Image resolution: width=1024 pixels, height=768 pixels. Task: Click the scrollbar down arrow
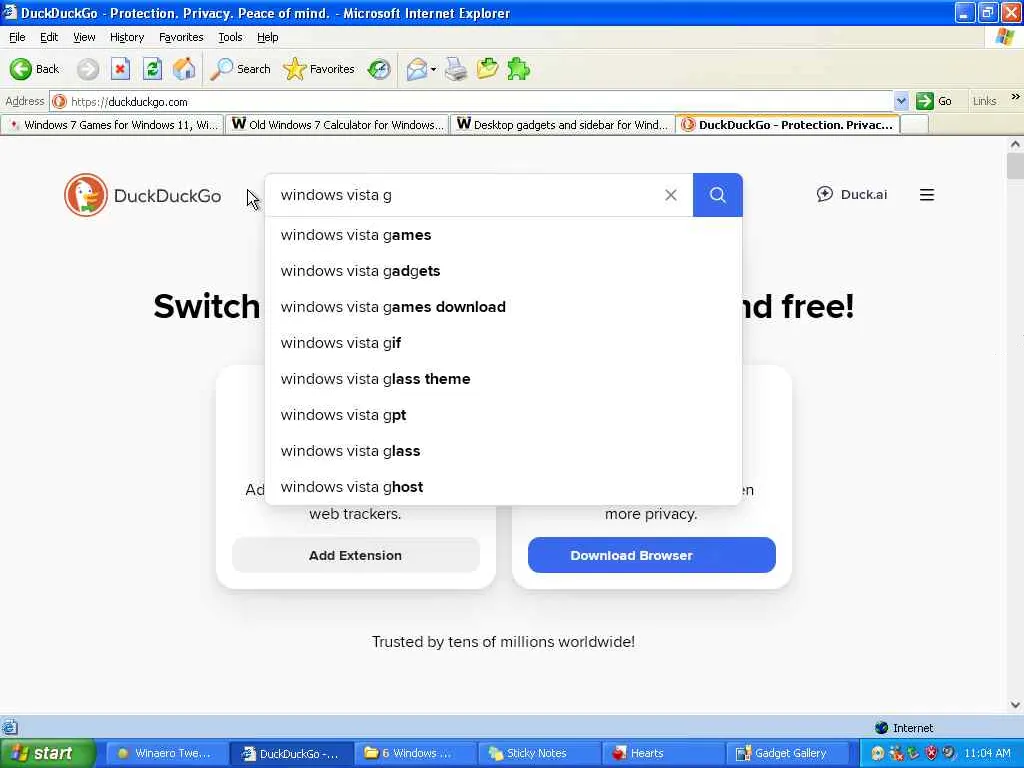(x=1015, y=705)
